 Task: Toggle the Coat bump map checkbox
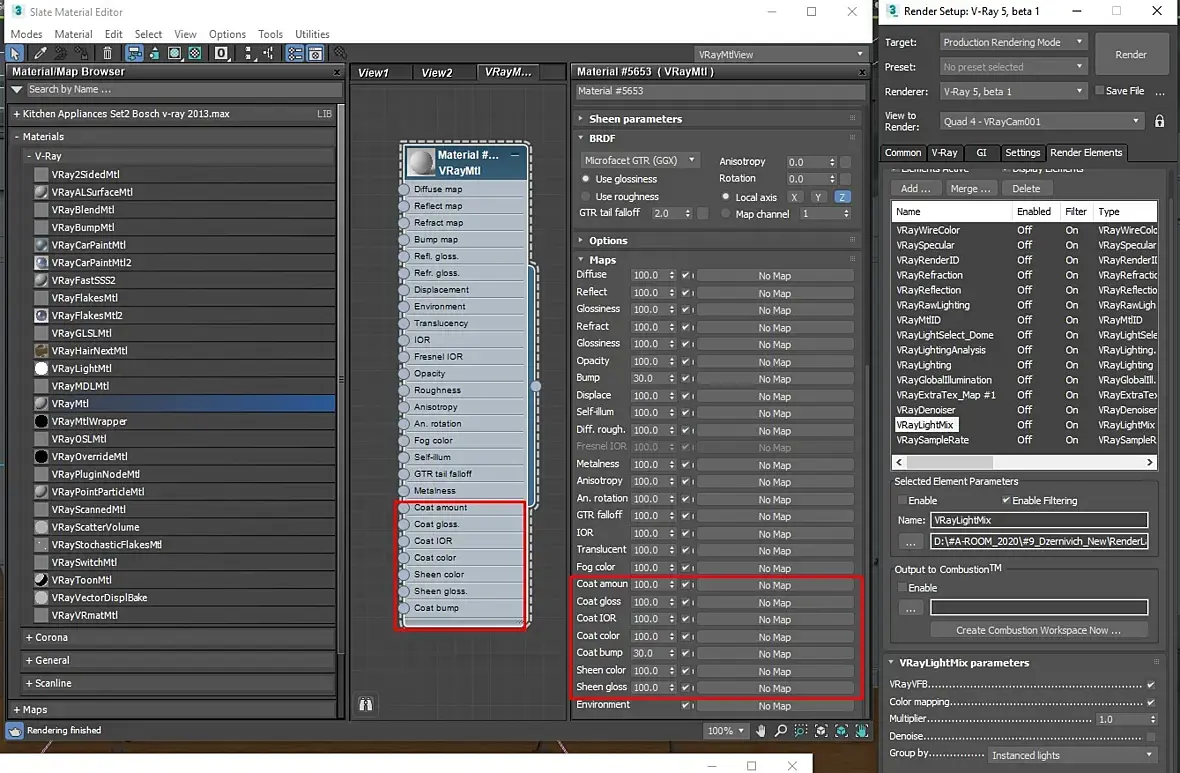(686, 653)
